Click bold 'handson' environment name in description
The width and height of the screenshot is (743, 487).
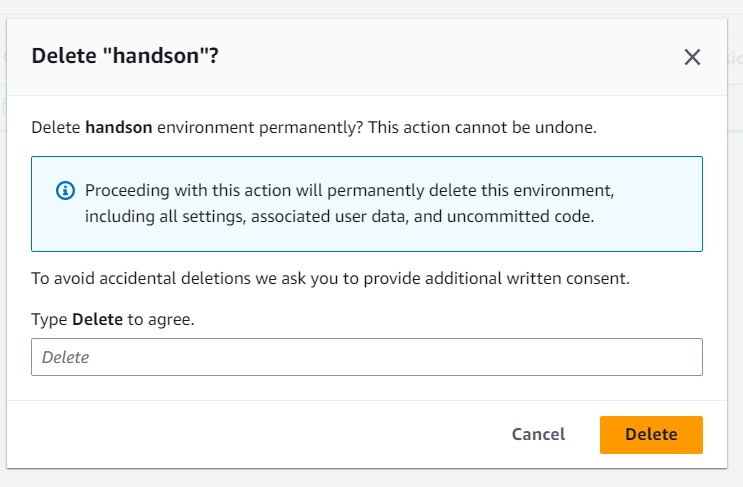coord(118,128)
